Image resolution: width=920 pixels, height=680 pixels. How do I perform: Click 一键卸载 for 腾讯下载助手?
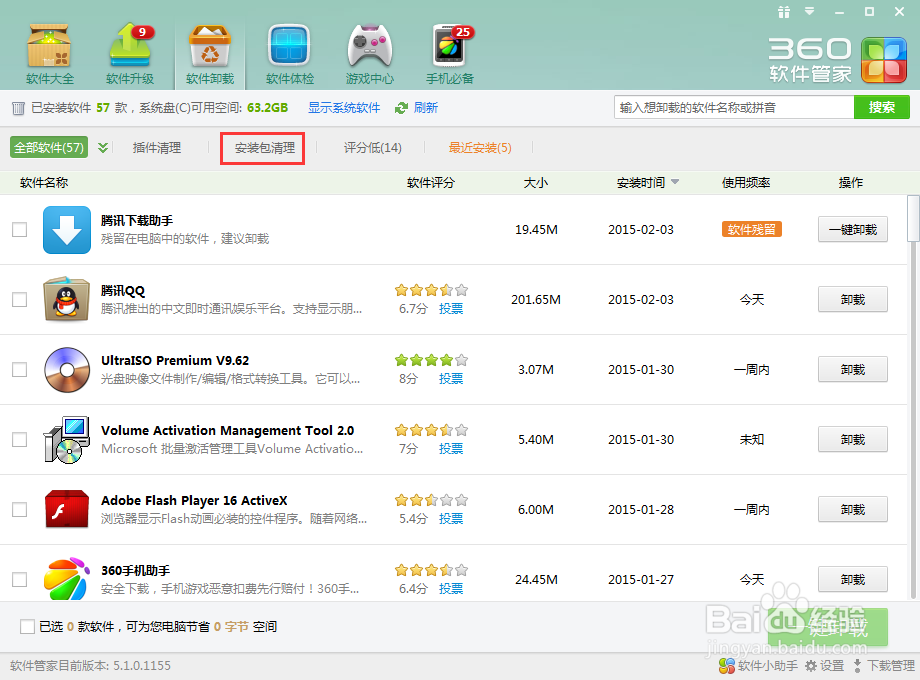coord(852,229)
